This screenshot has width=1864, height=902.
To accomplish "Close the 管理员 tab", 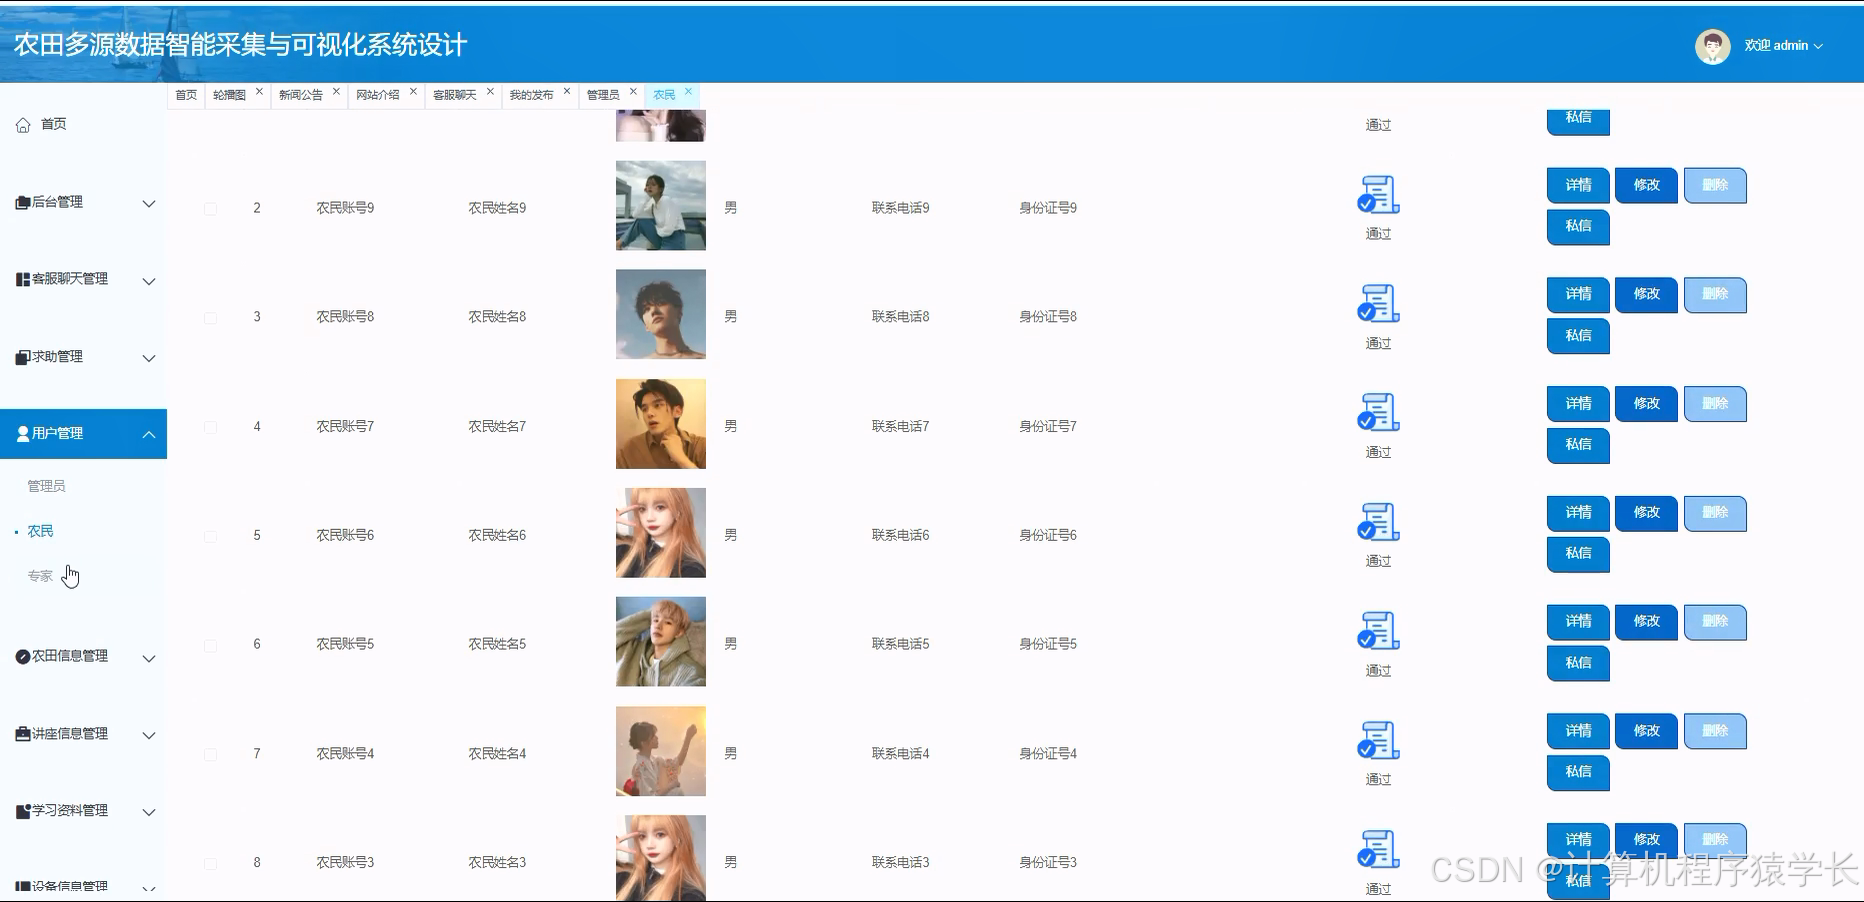I will click(633, 91).
